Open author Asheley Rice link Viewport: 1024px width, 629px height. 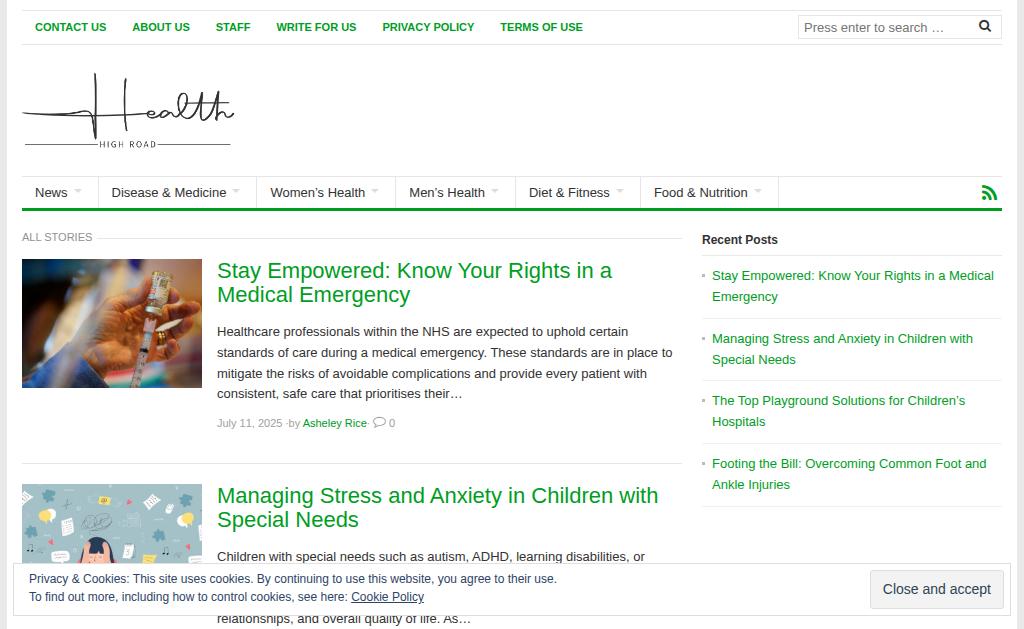pyautogui.click(x=334, y=423)
